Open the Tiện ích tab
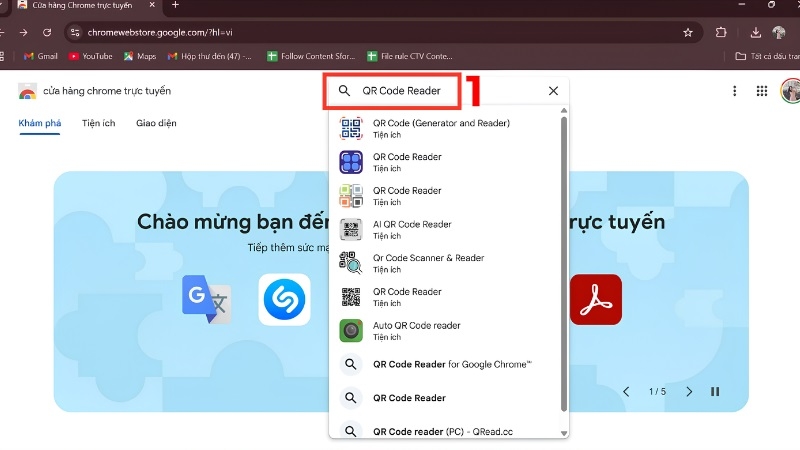Viewport: 800px width, 450px height. click(x=98, y=123)
